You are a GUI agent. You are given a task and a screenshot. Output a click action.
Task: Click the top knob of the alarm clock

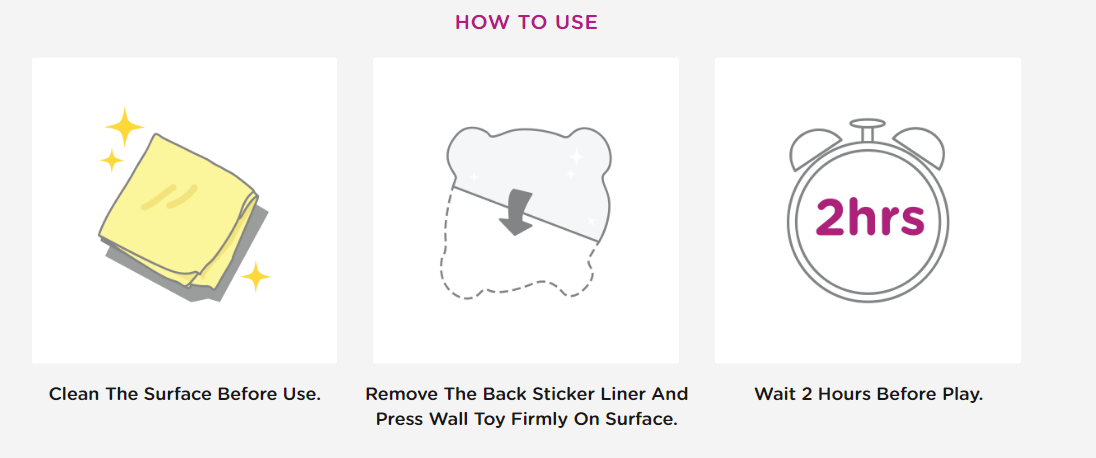pos(867,129)
